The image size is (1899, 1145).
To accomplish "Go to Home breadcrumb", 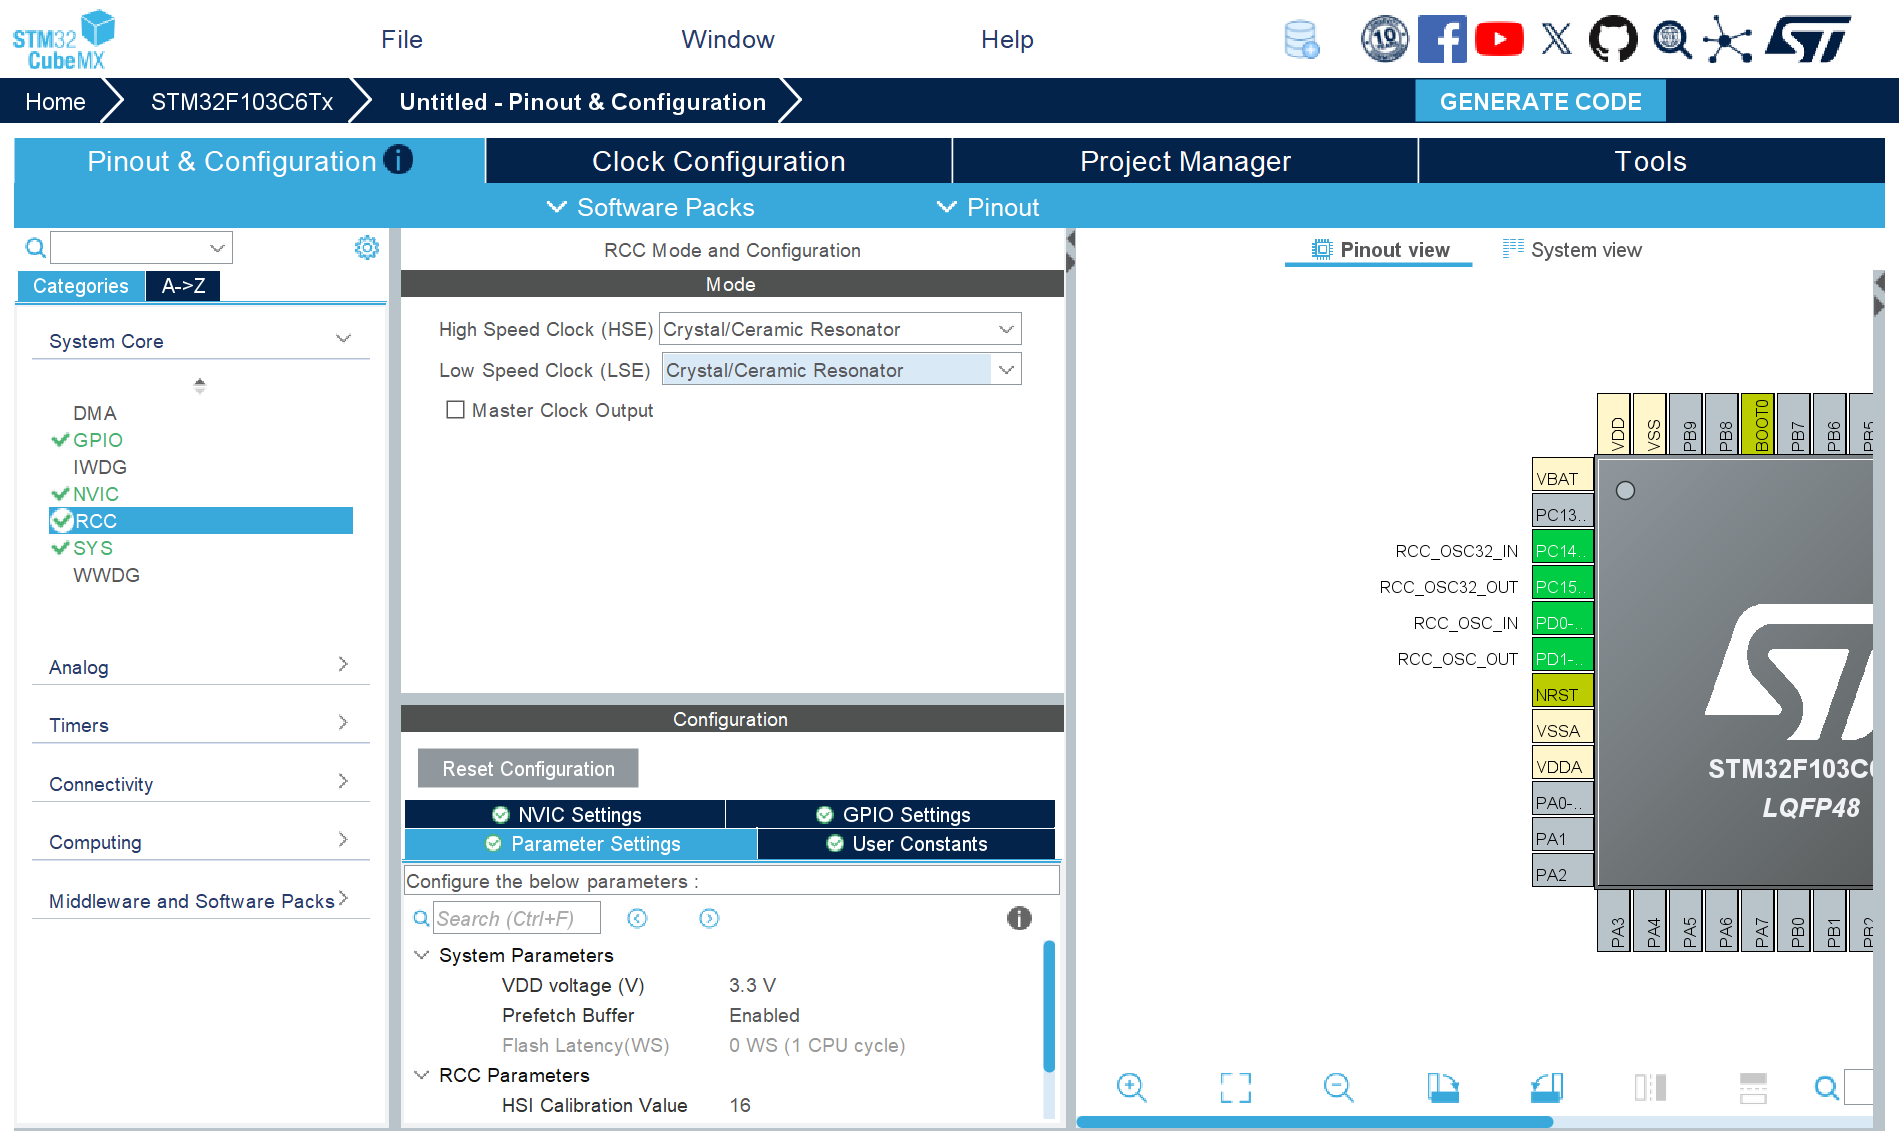I will coord(55,101).
